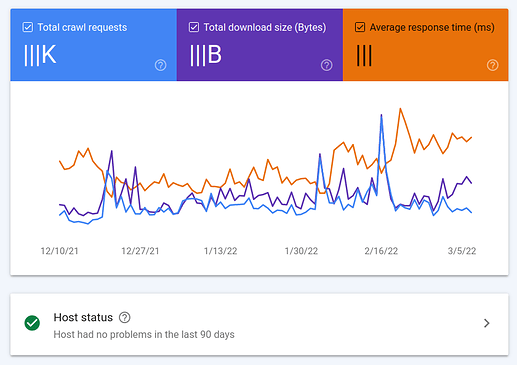Open the Host status heading
This screenshot has width=517, height=365.
point(83,317)
